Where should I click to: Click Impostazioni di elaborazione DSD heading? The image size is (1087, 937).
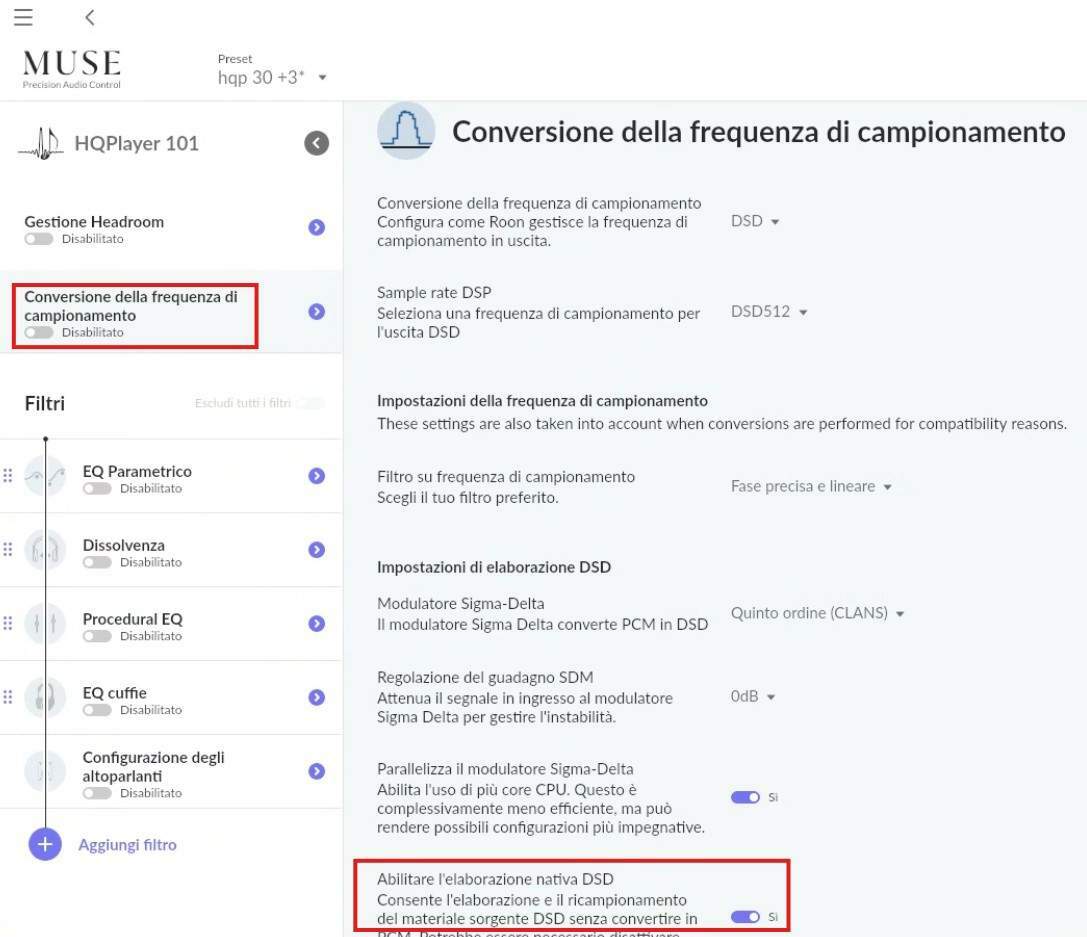point(494,568)
